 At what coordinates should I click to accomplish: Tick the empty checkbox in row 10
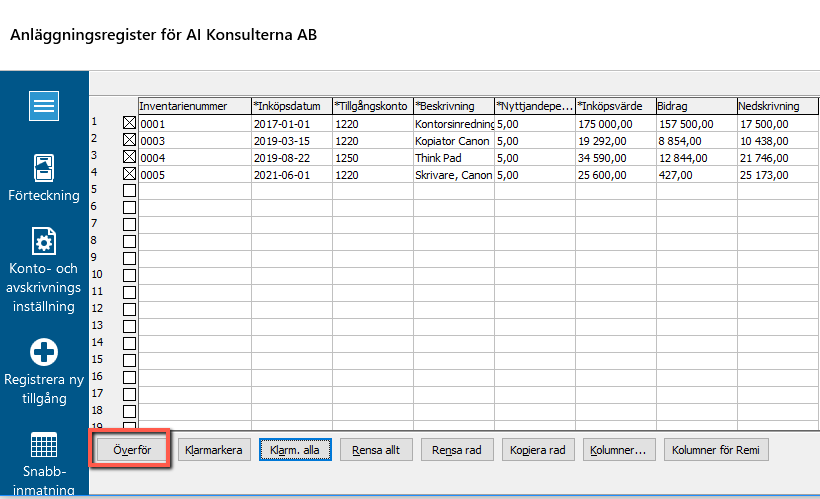(129, 276)
